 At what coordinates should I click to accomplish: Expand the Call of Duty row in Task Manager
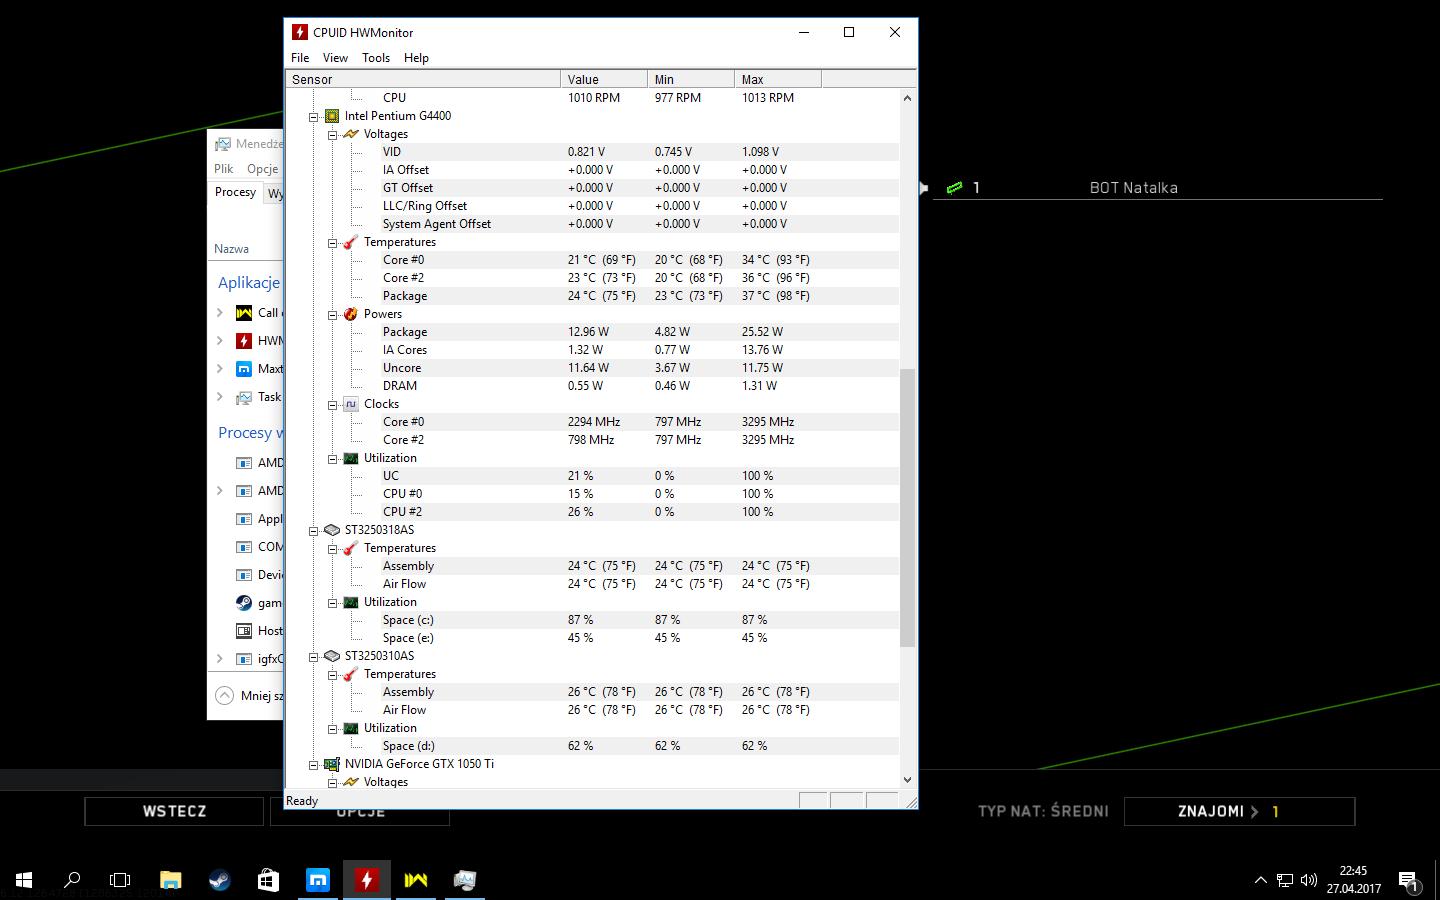[x=220, y=313]
